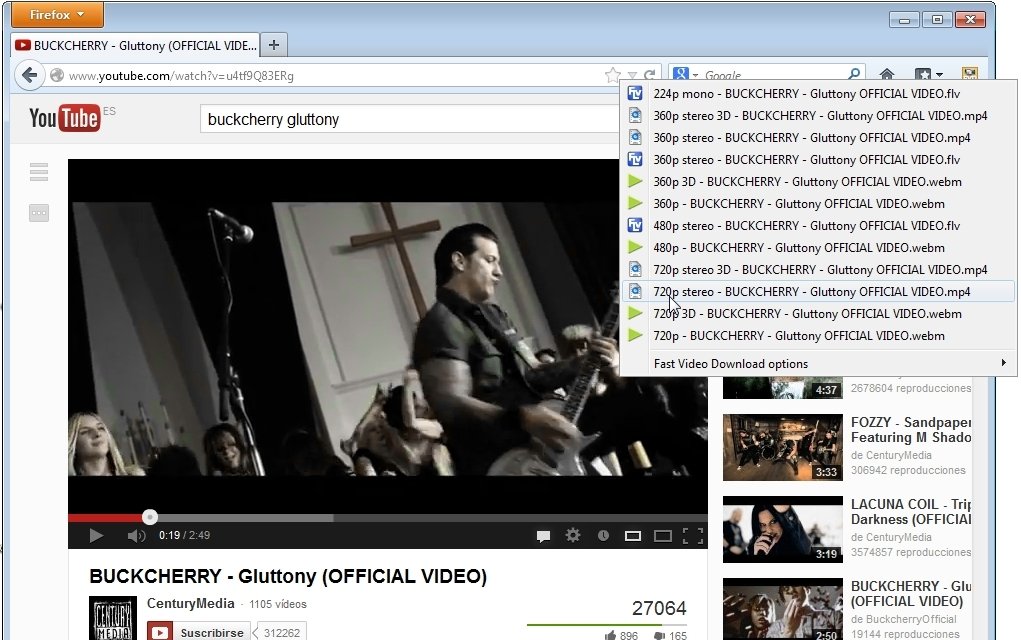
Task: Click the buffered part of progress bar
Action: (245, 518)
